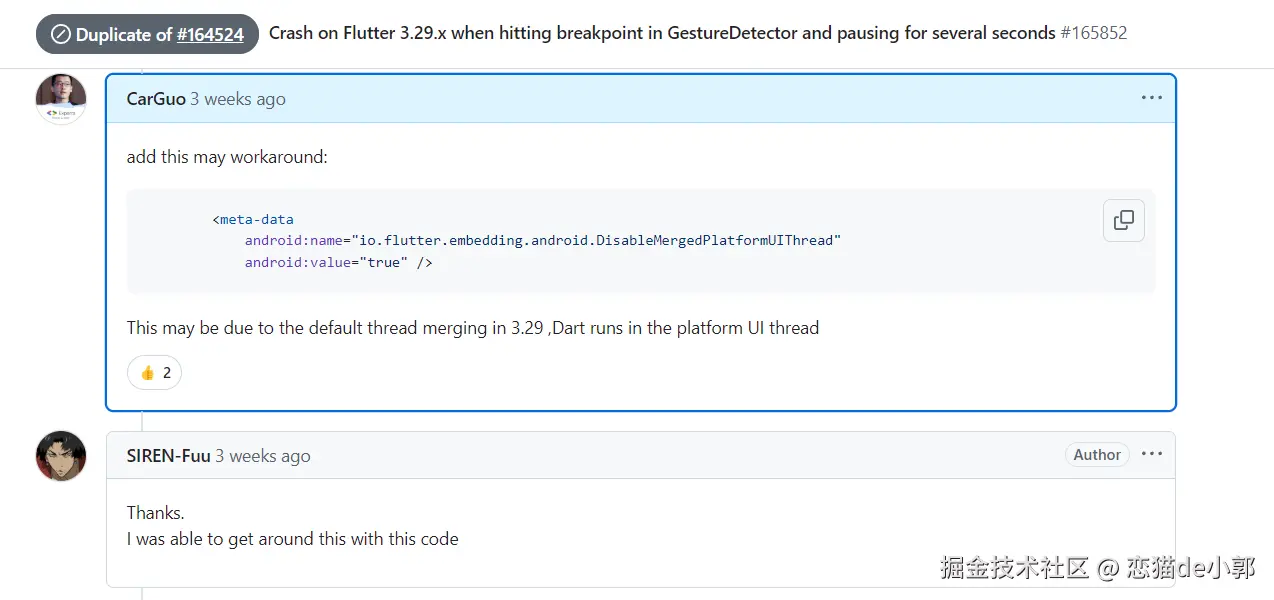Click issue number #165852
This screenshot has width=1274, height=600.
[x=1093, y=33]
